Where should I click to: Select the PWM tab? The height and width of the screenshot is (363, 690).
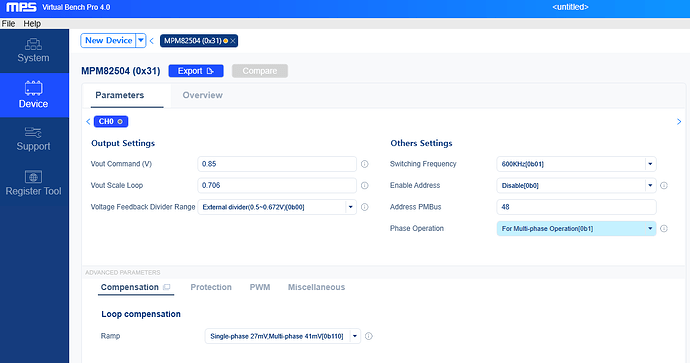[x=260, y=287]
